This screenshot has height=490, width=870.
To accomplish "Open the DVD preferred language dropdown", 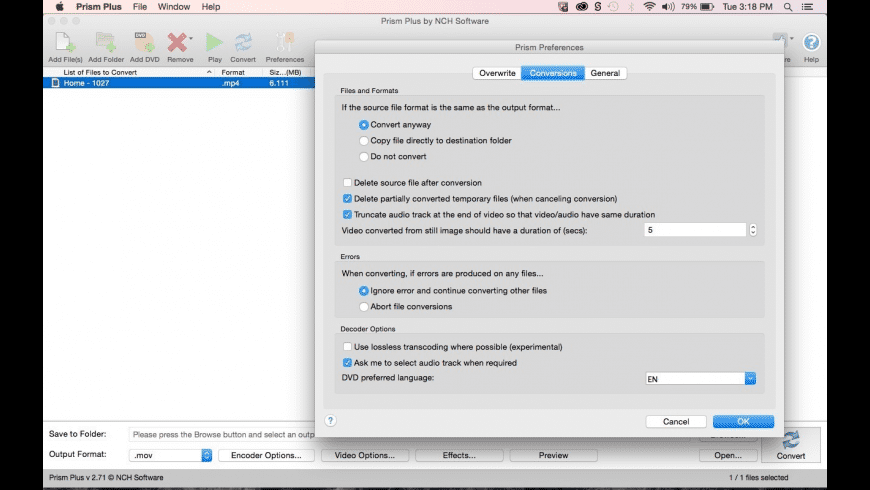I will click(750, 378).
